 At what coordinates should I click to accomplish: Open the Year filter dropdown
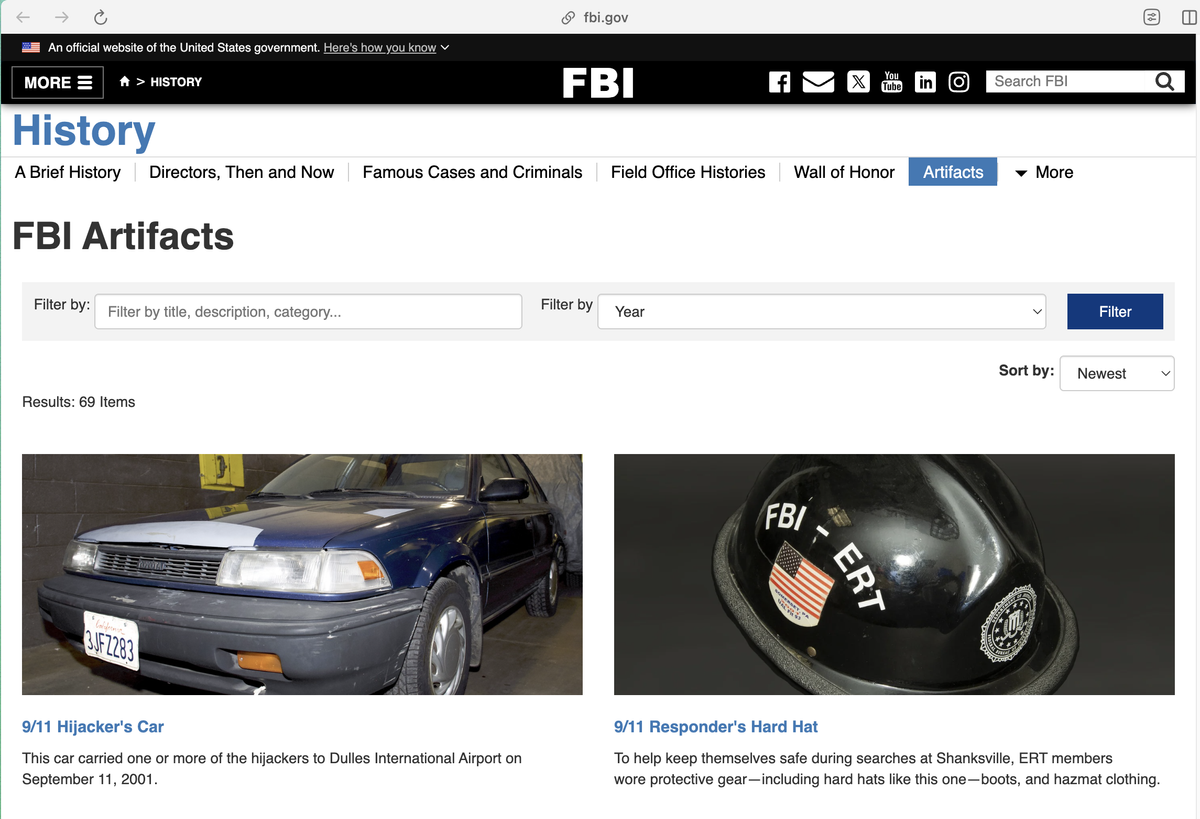(x=822, y=312)
